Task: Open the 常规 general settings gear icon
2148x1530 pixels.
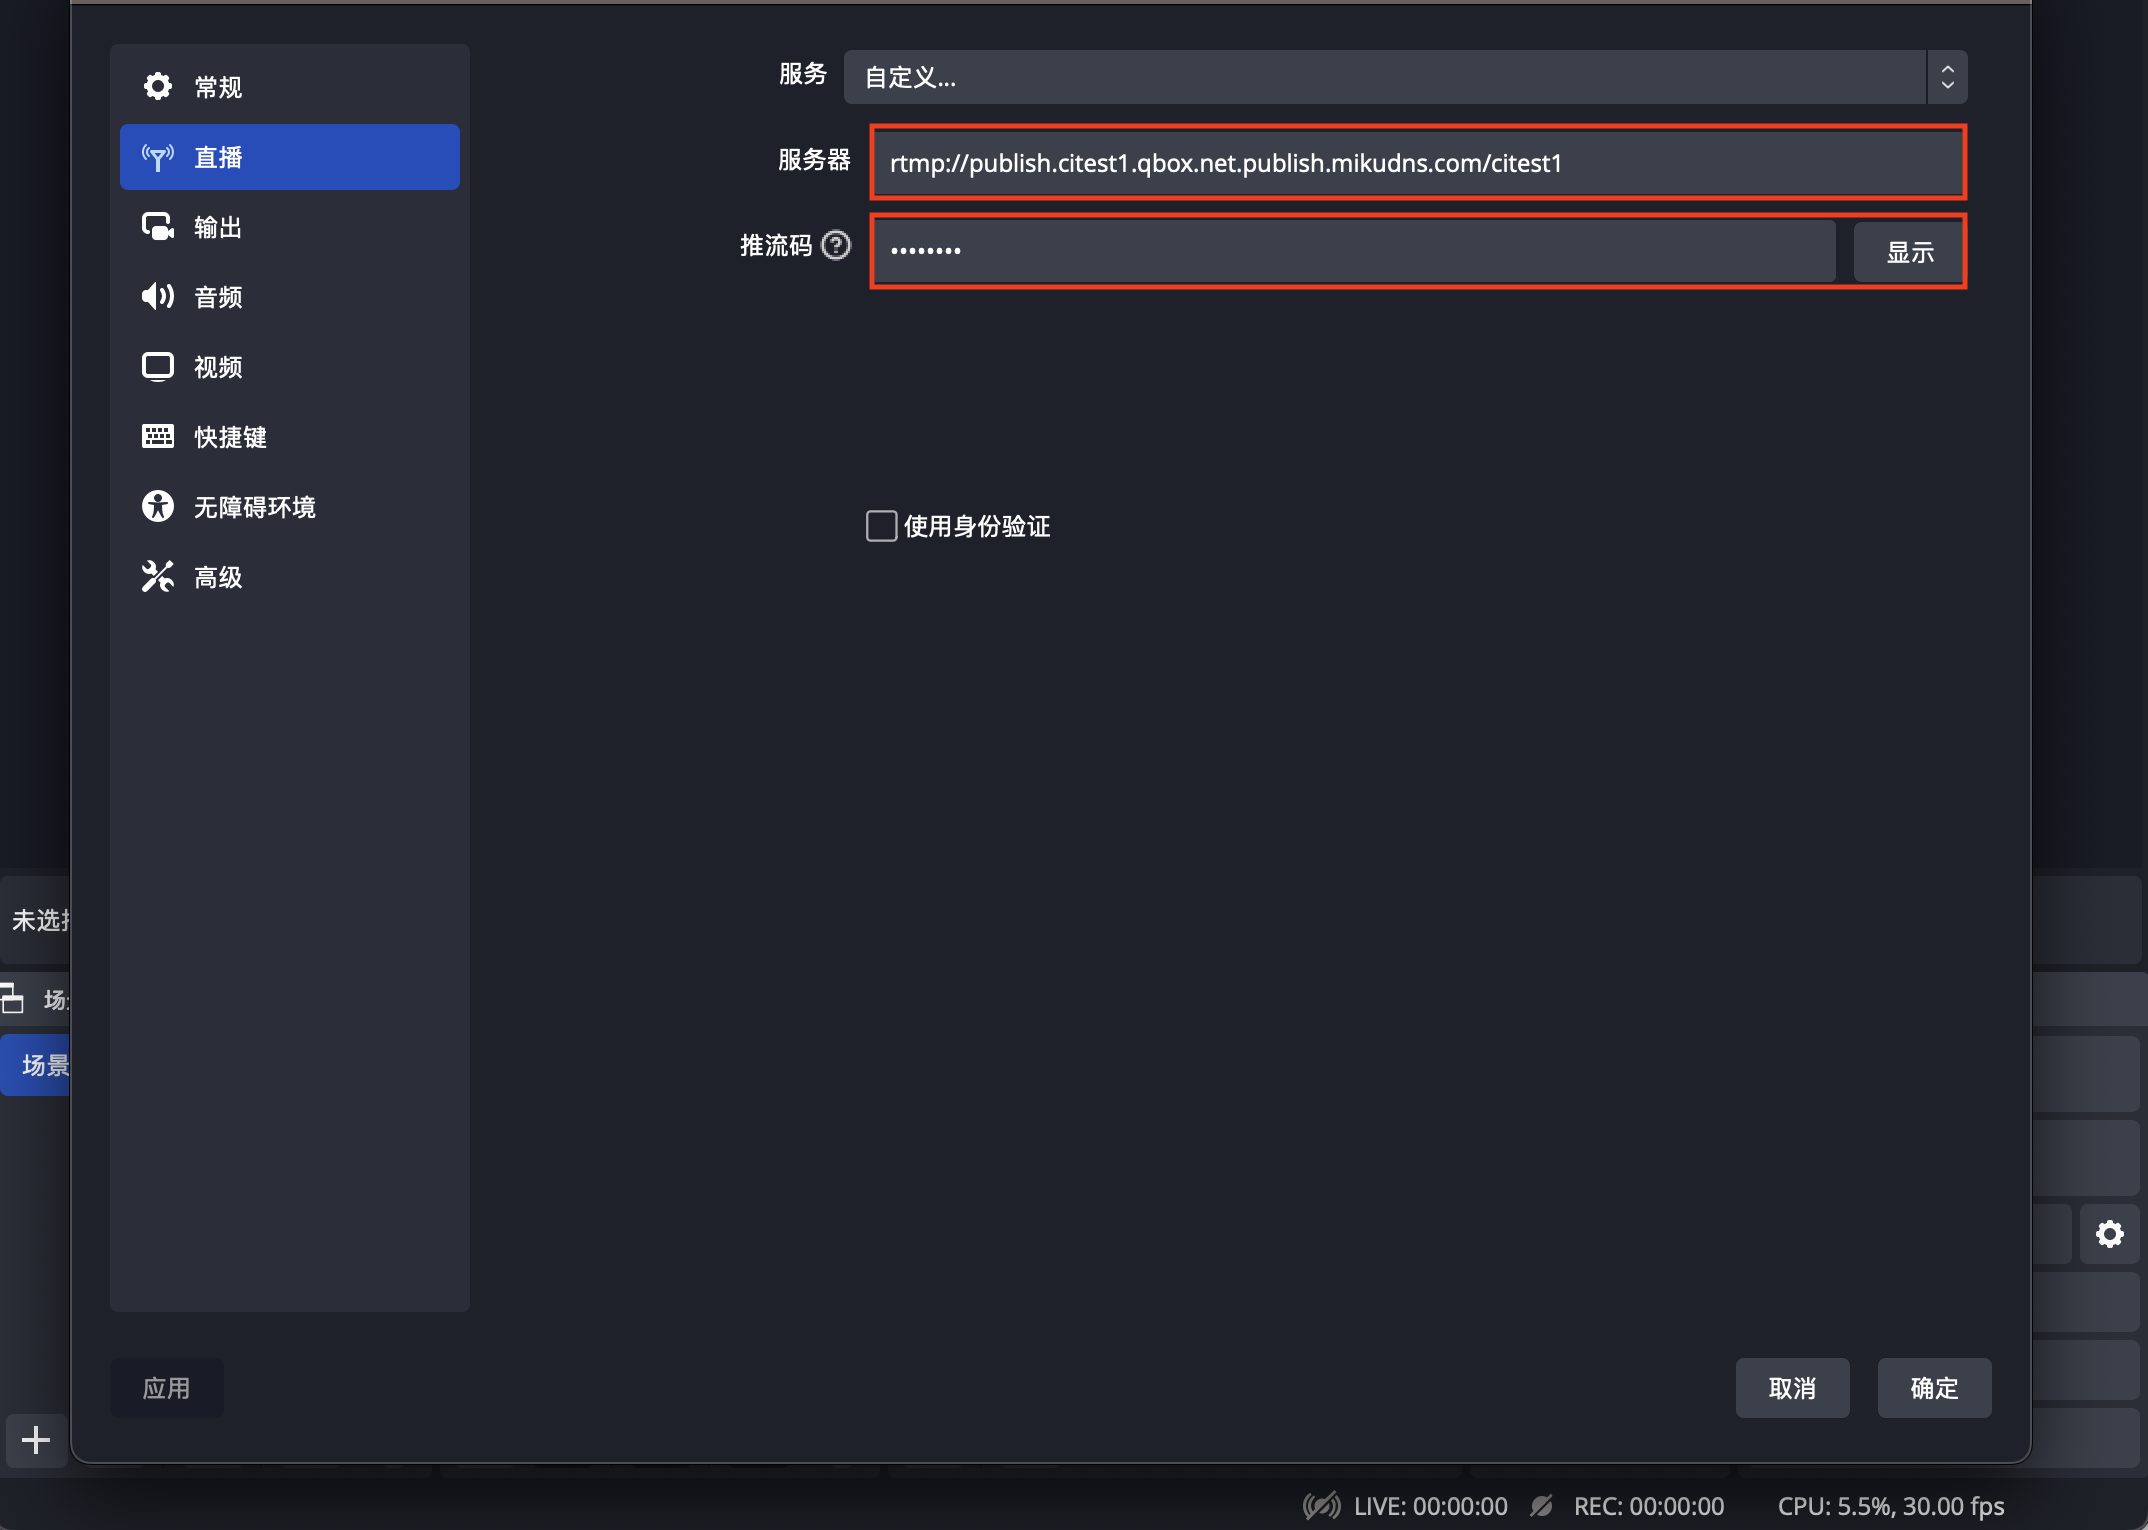Action: coord(158,87)
